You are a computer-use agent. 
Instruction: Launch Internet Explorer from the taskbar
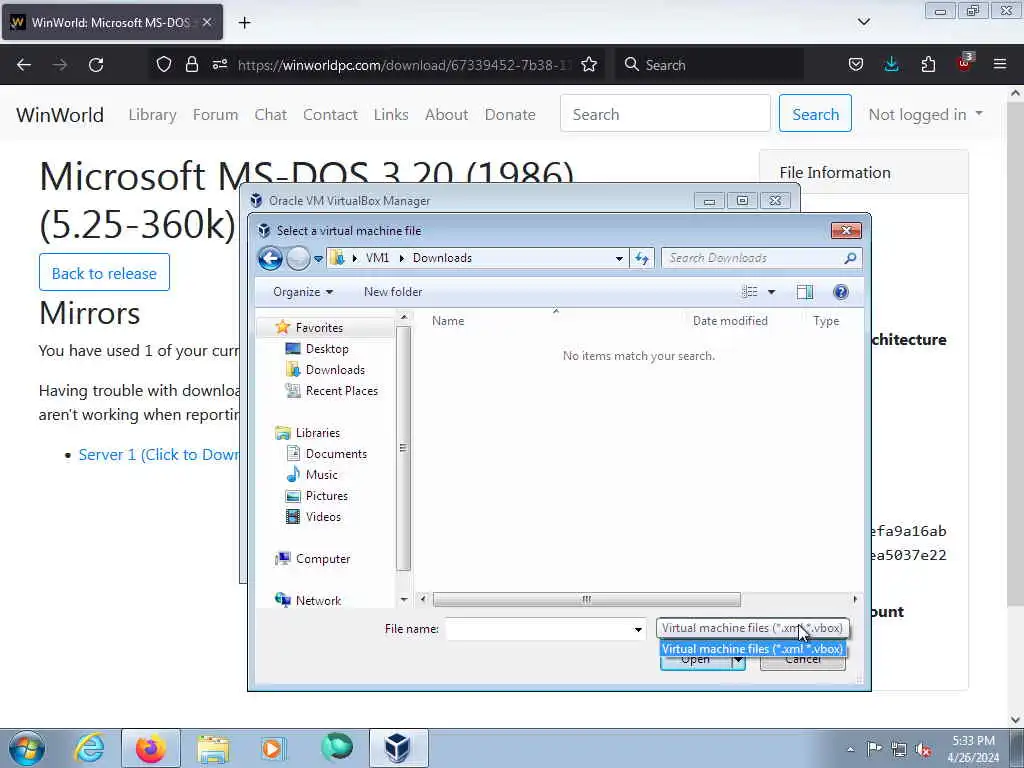point(90,748)
